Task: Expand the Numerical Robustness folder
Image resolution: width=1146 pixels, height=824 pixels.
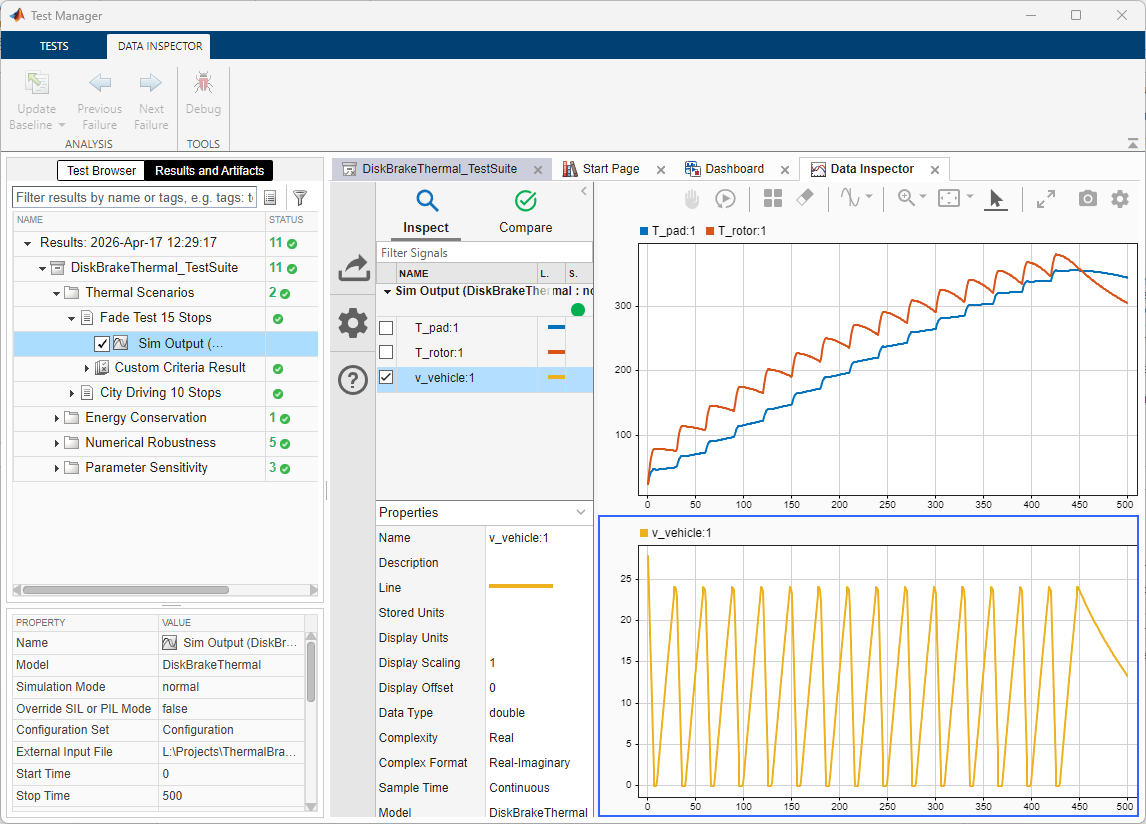Action: (57, 443)
